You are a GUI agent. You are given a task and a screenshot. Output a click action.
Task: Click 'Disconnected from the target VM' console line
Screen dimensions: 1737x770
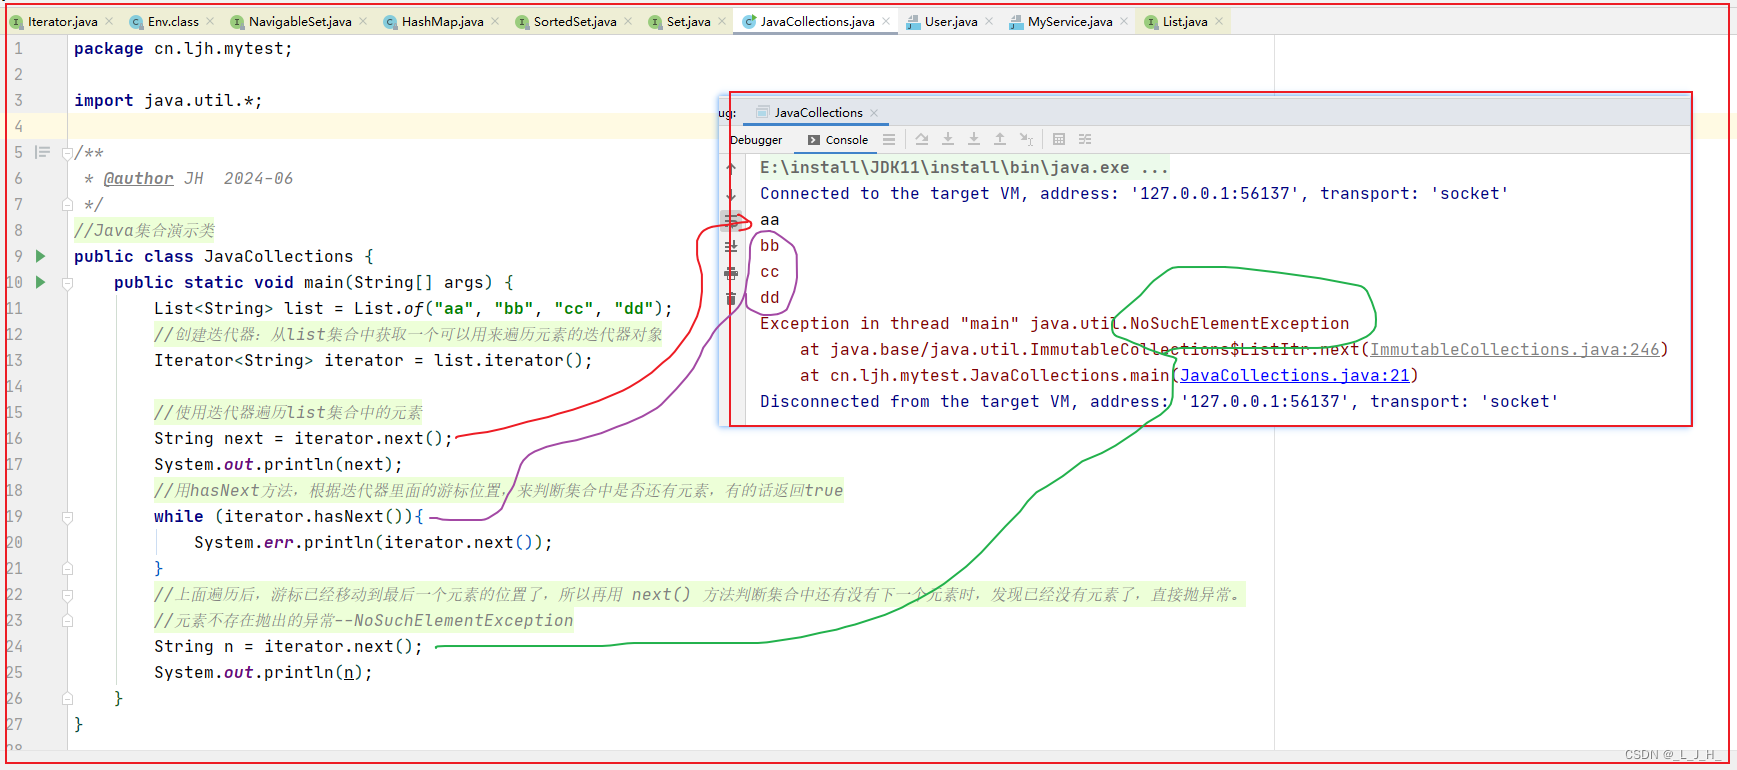[x=1159, y=401]
